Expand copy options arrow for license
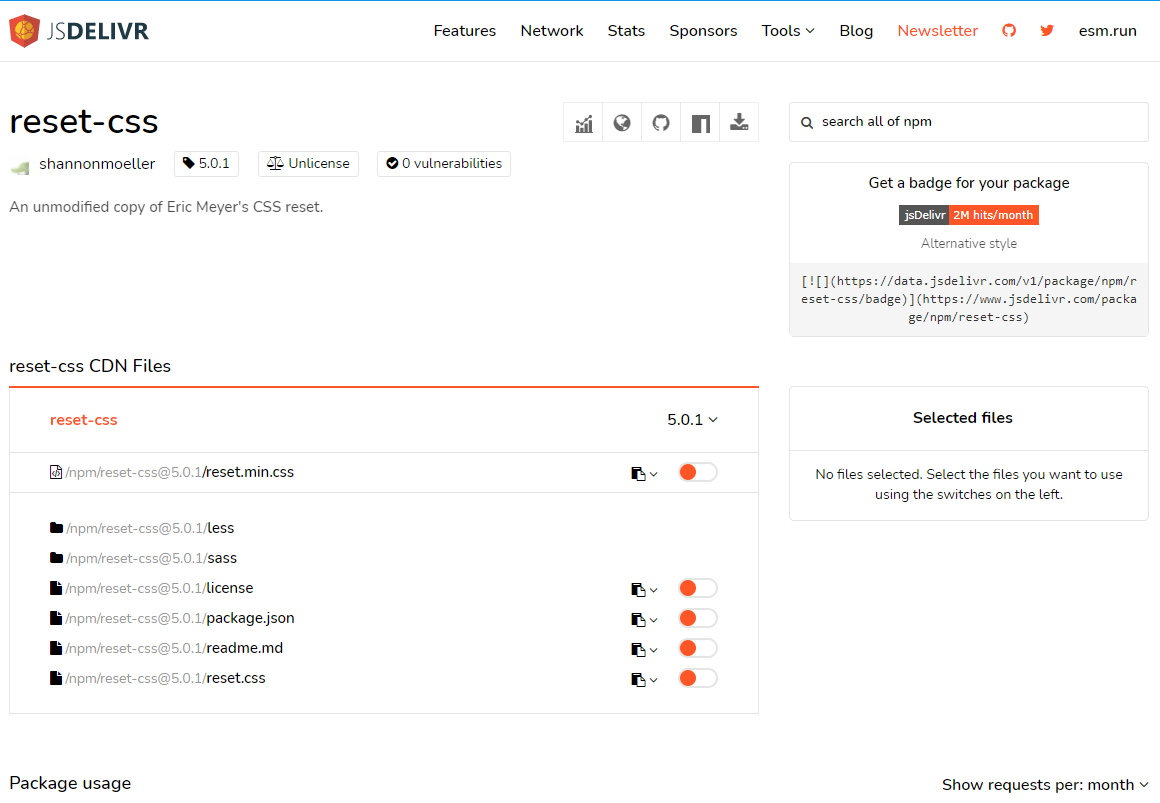Image resolution: width=1160 pixels, height=803 pixels. click(x=653, y=591)
